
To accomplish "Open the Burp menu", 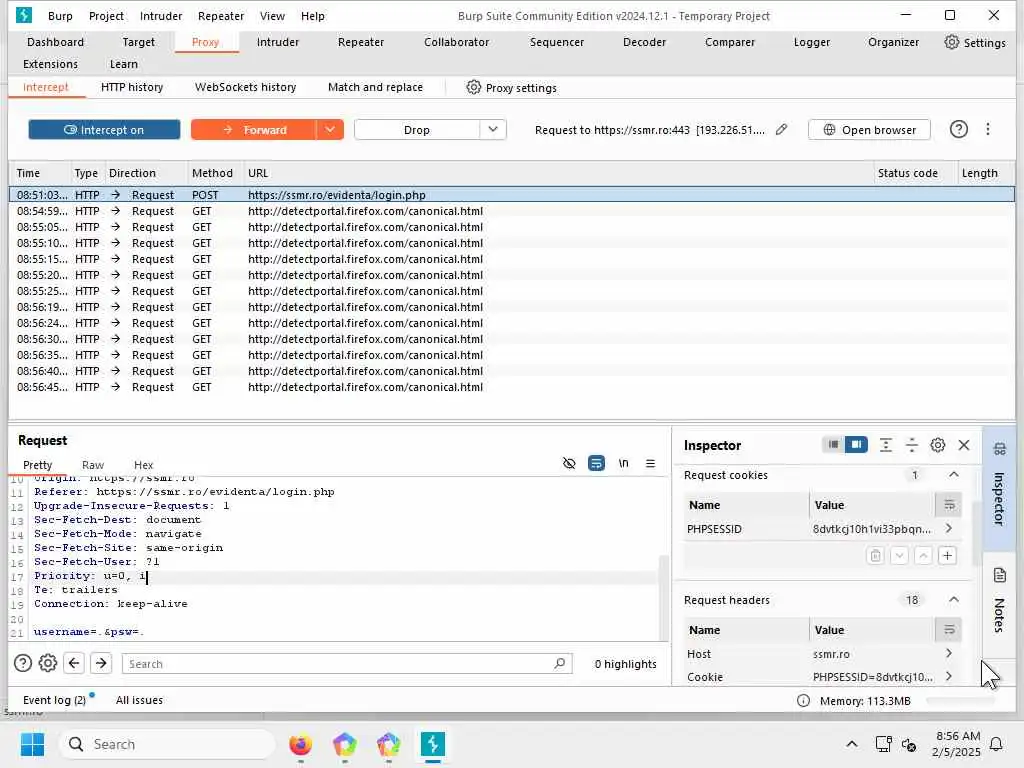I will (x=60, y=16).
